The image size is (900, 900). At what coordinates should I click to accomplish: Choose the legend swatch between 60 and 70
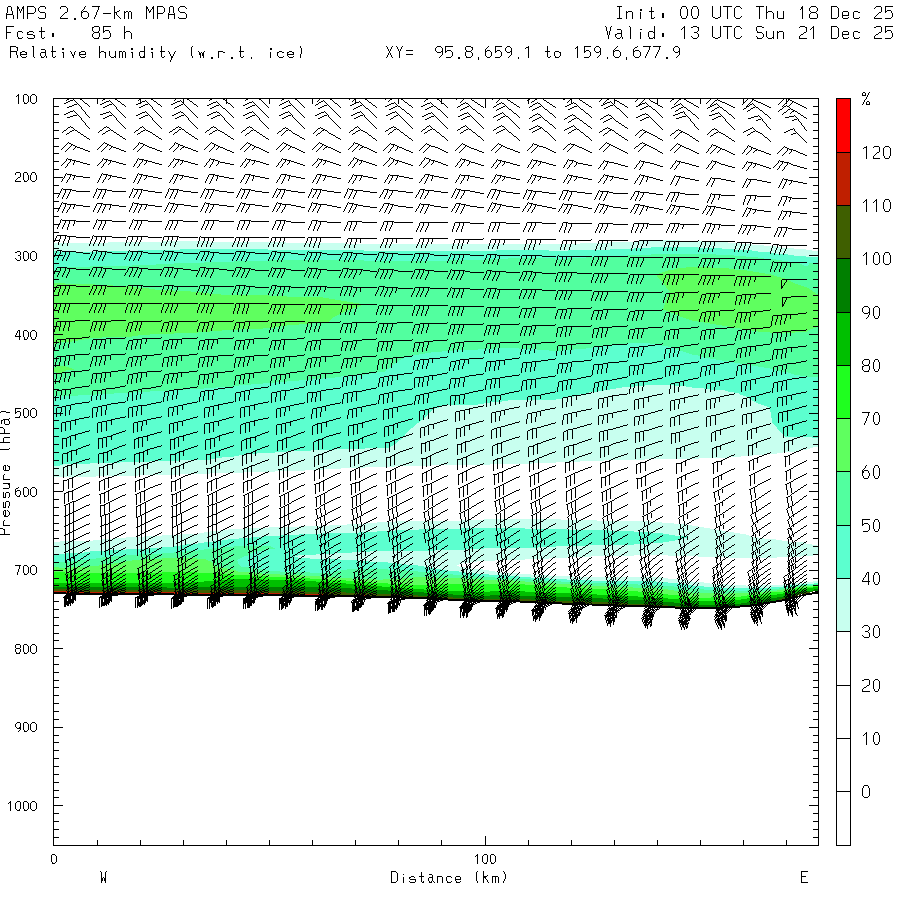pos(843,445)
